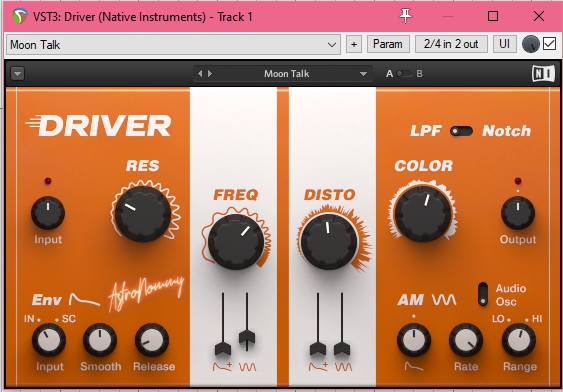Switch the A/B comparison toggle
The image size is (563, 392).
(405, 74)
